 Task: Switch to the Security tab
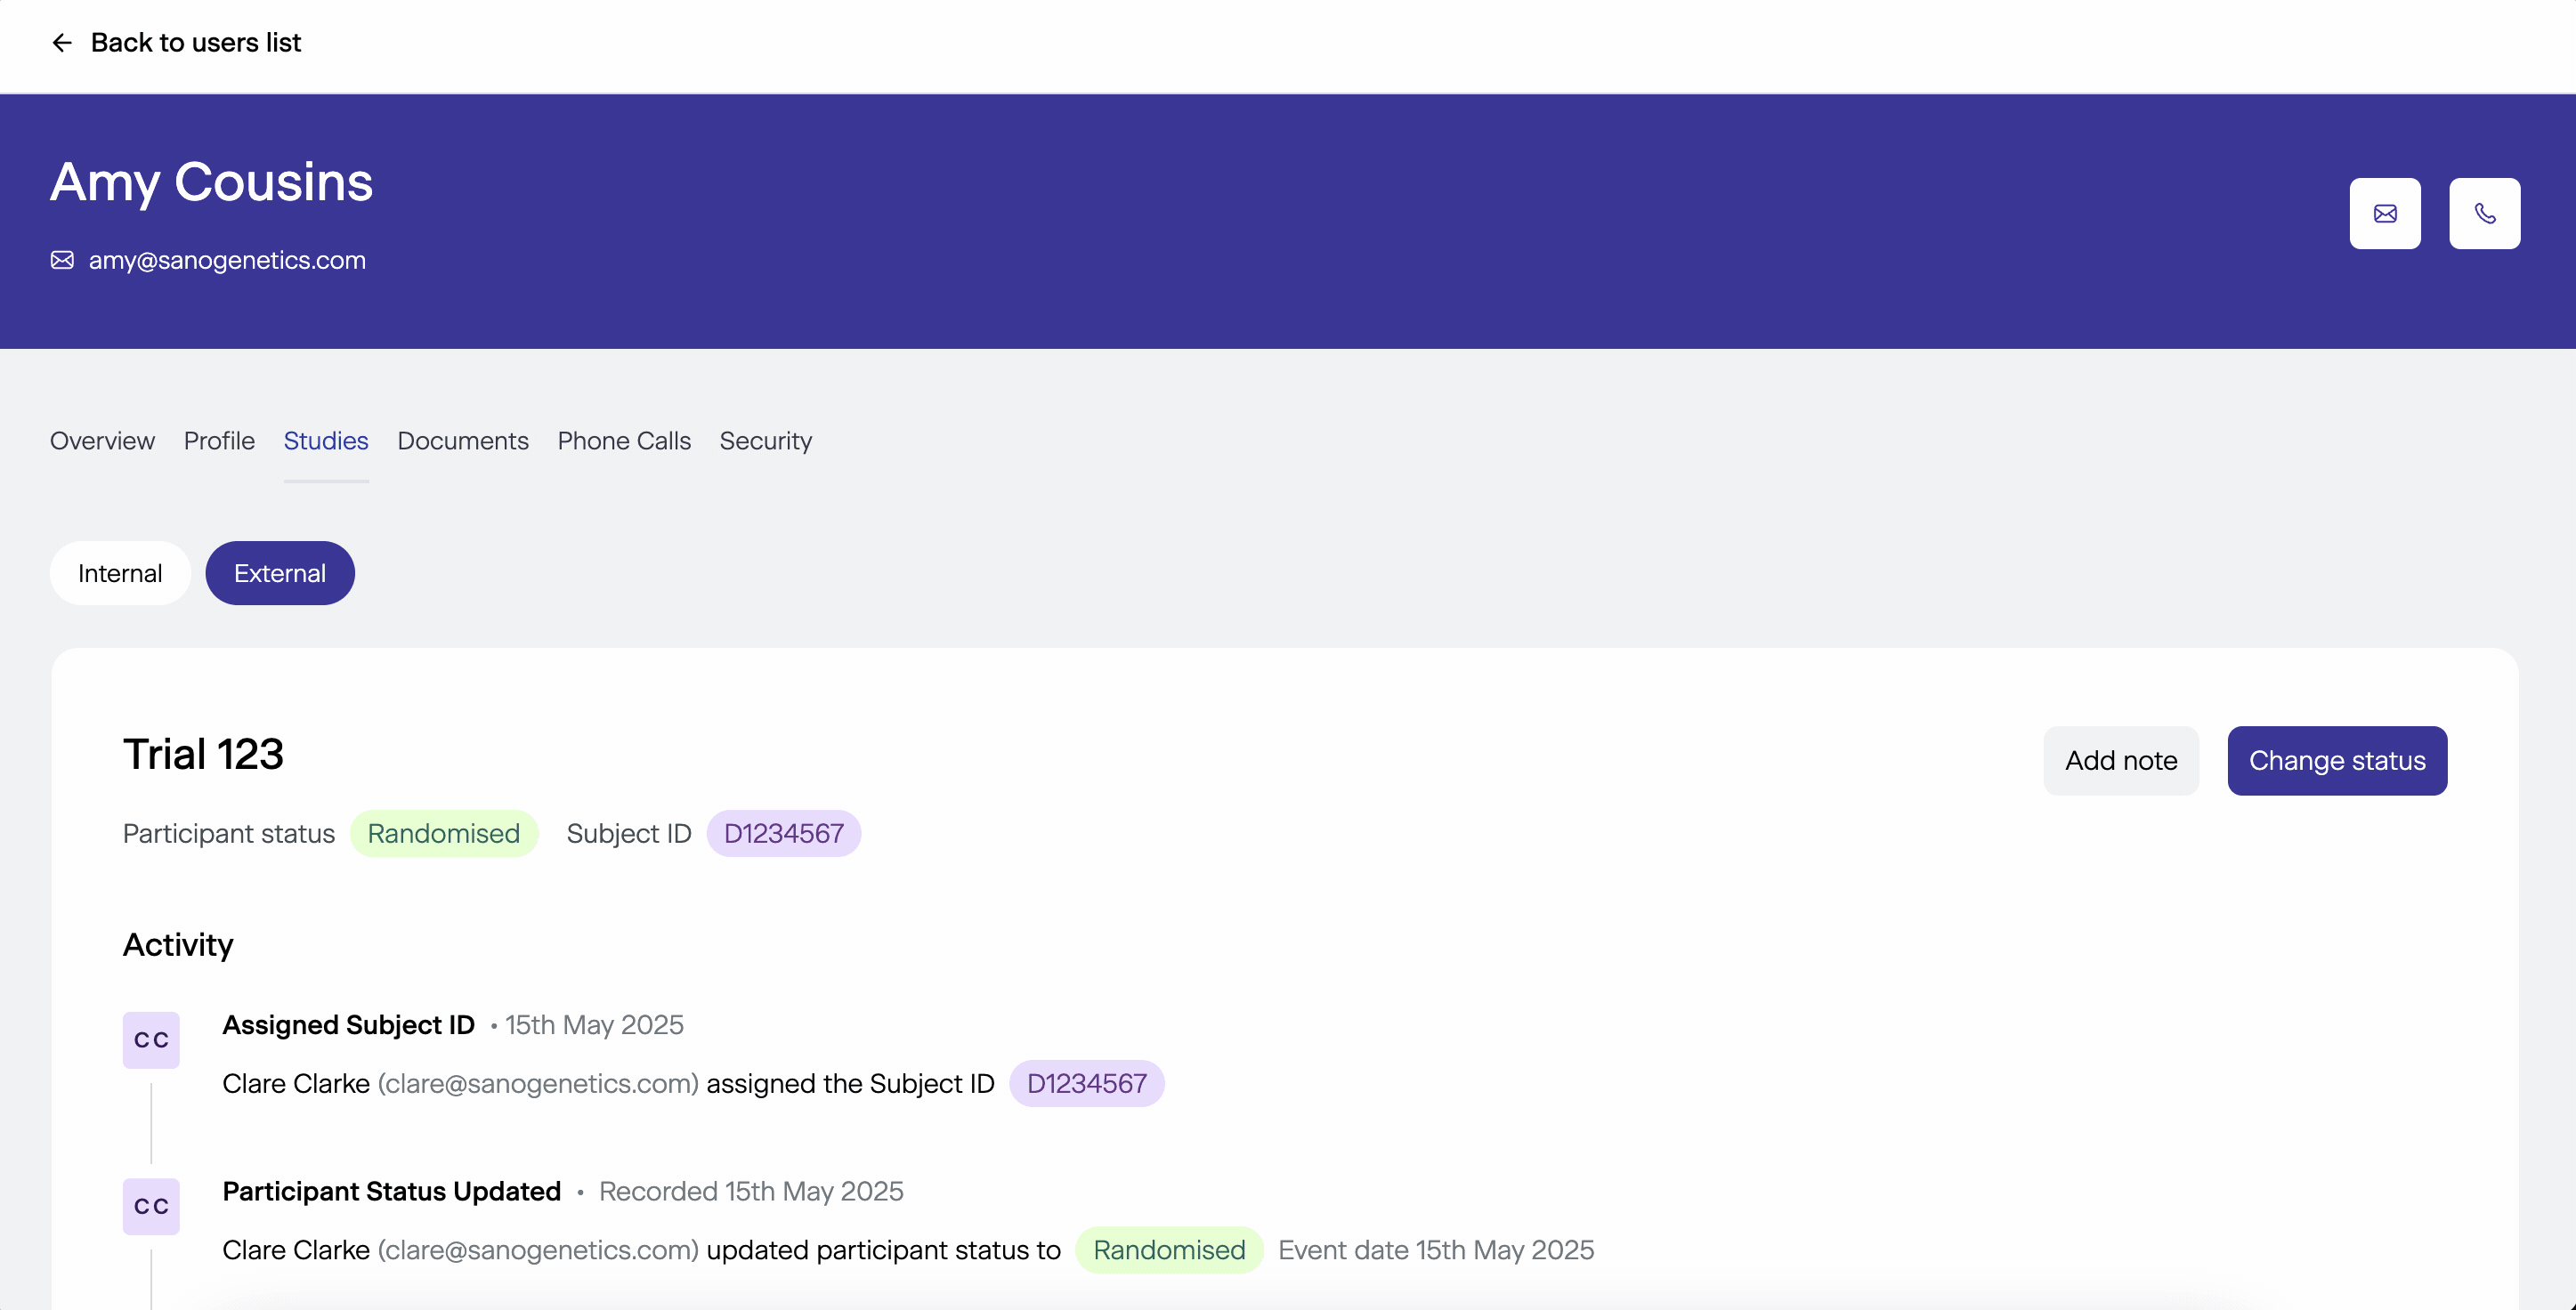[x=766, y=441]
